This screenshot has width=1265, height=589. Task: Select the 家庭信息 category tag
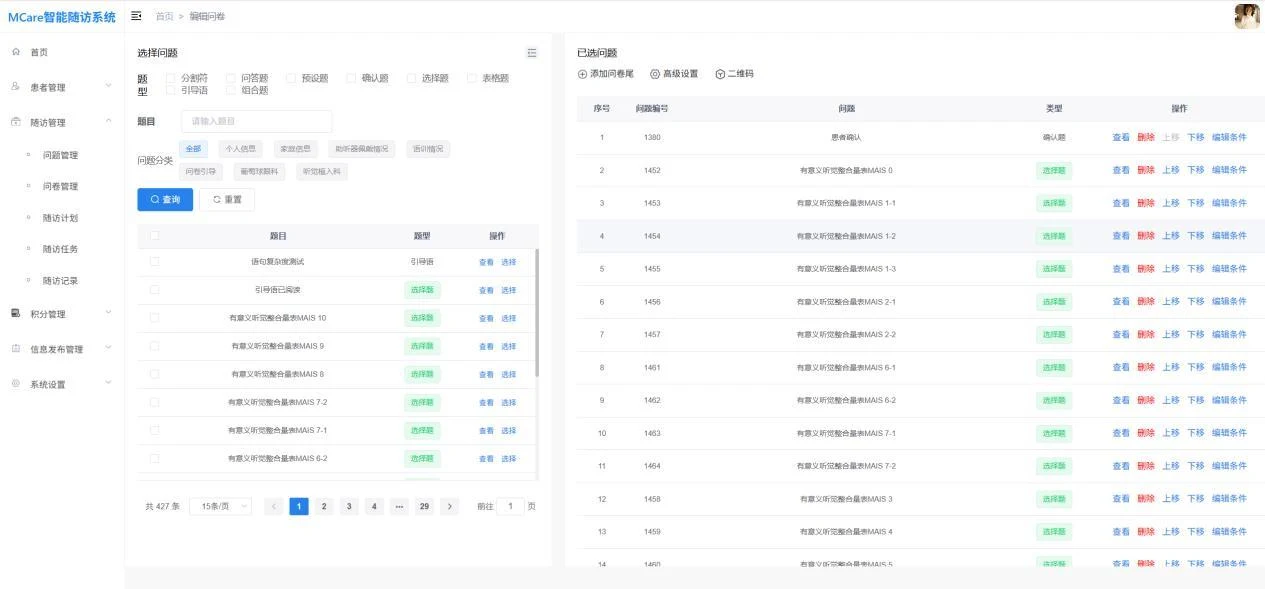pyautogui.click(x=295, y=149)
